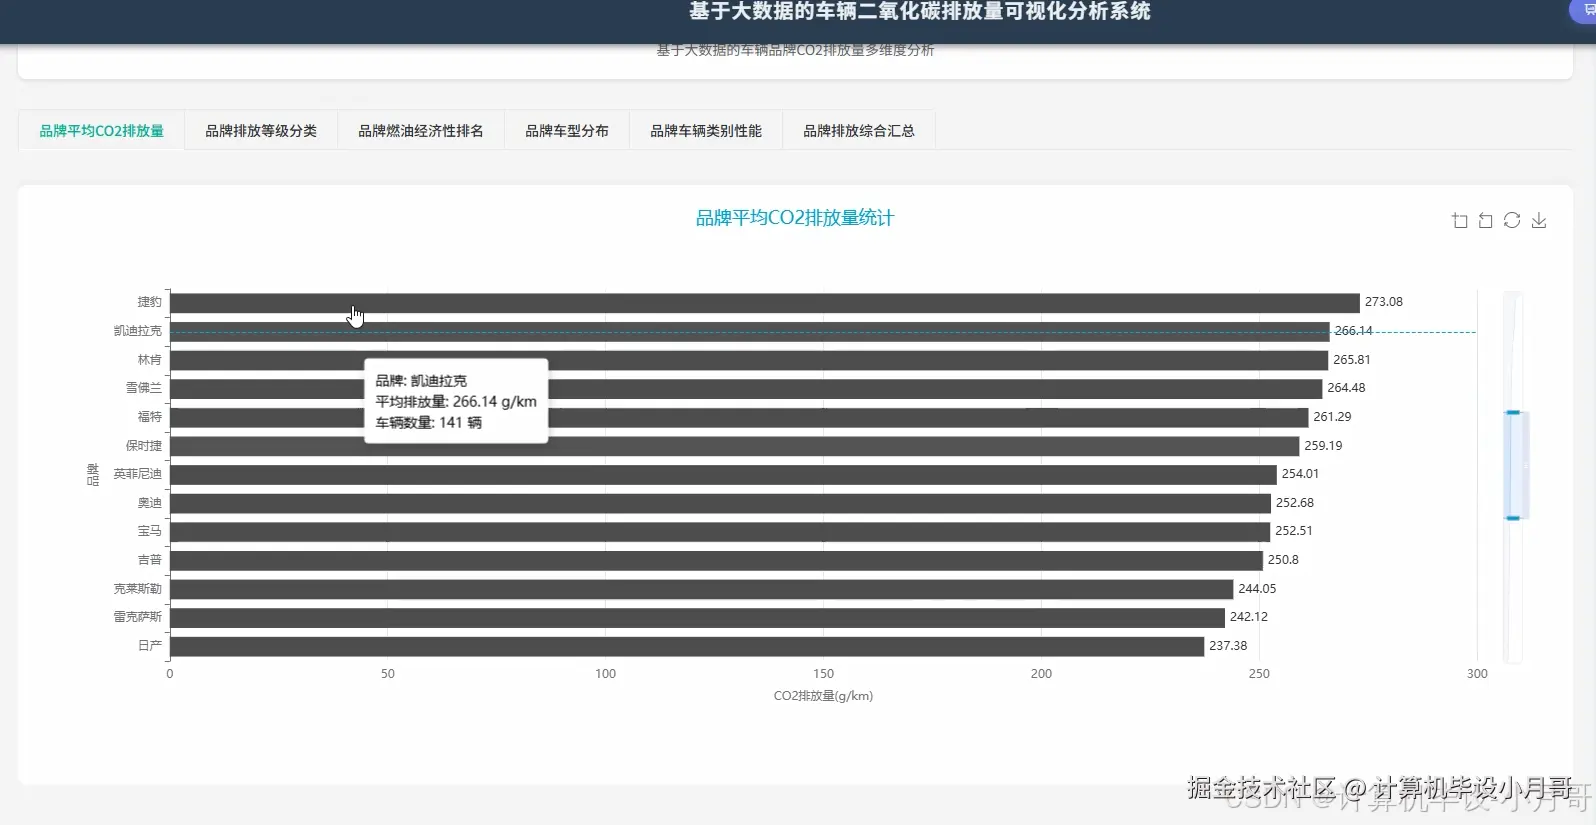Click the 日产 axis label
Image resolution: width=1596 pixels, height=825 pixels.
pyautogui.click(x=149, y=646)
